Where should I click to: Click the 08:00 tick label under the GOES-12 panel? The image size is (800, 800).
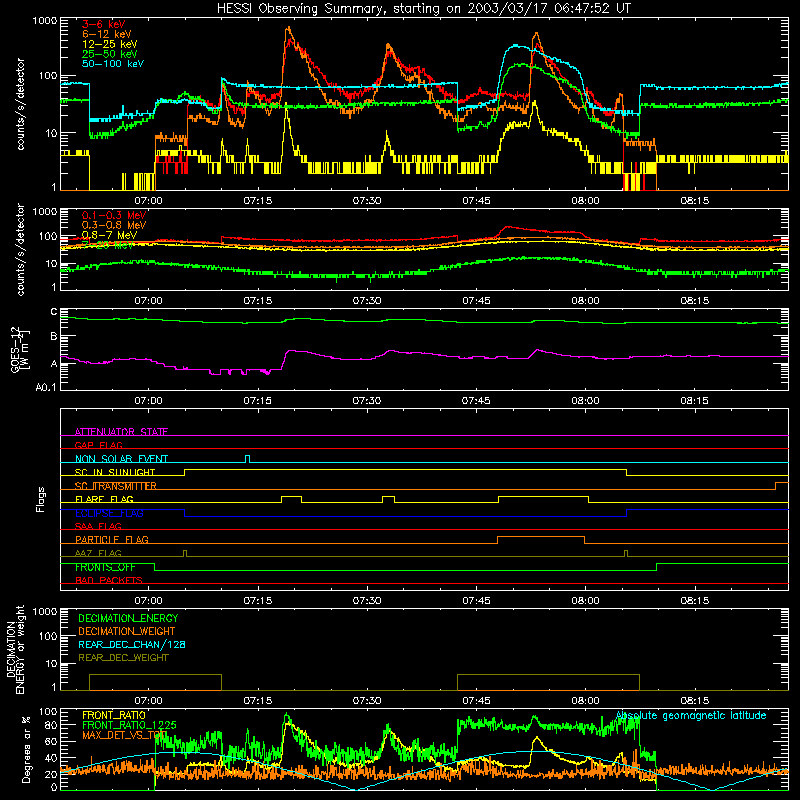click(585, 401)
